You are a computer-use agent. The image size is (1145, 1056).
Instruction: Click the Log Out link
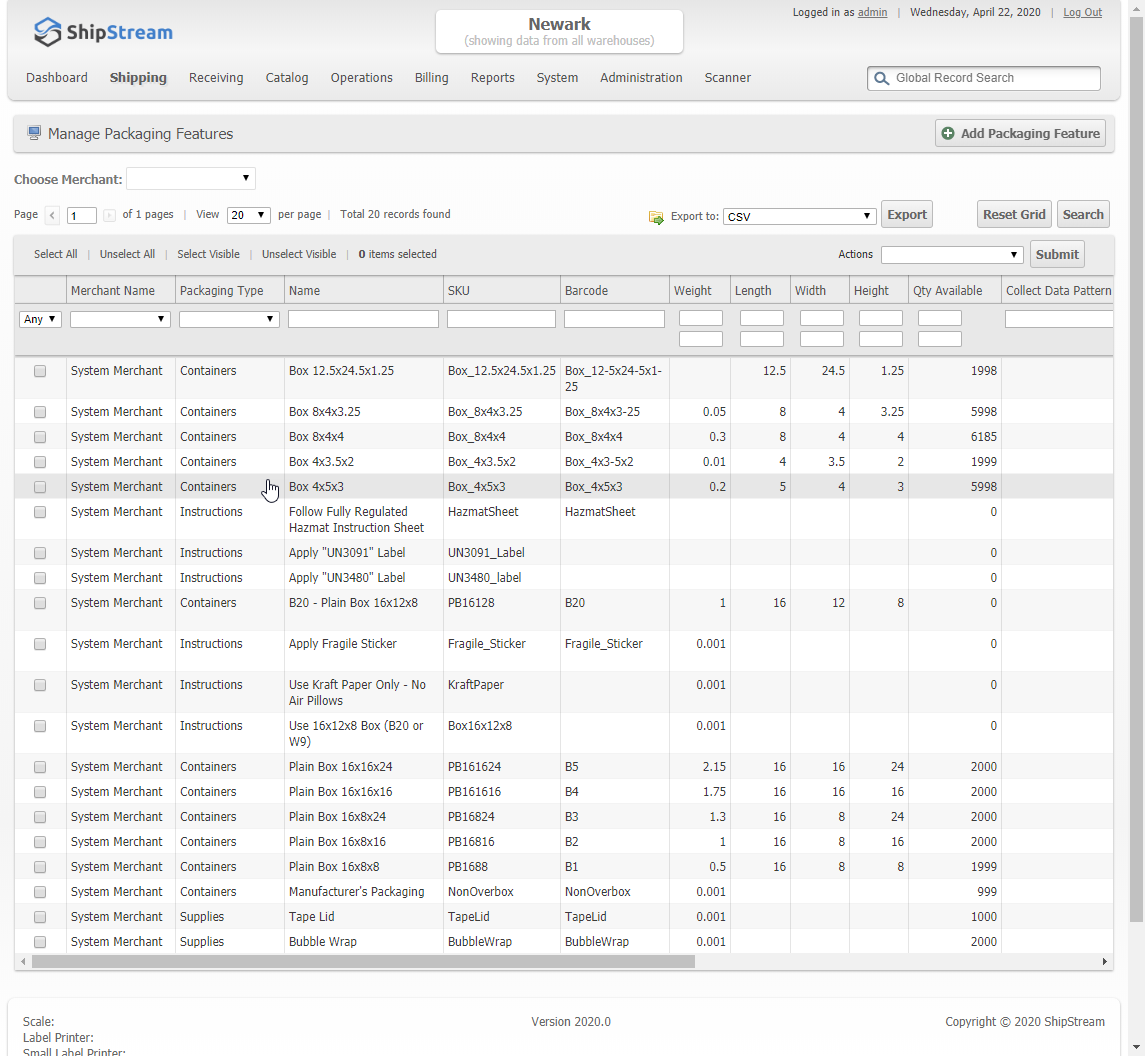point(1082,12)
